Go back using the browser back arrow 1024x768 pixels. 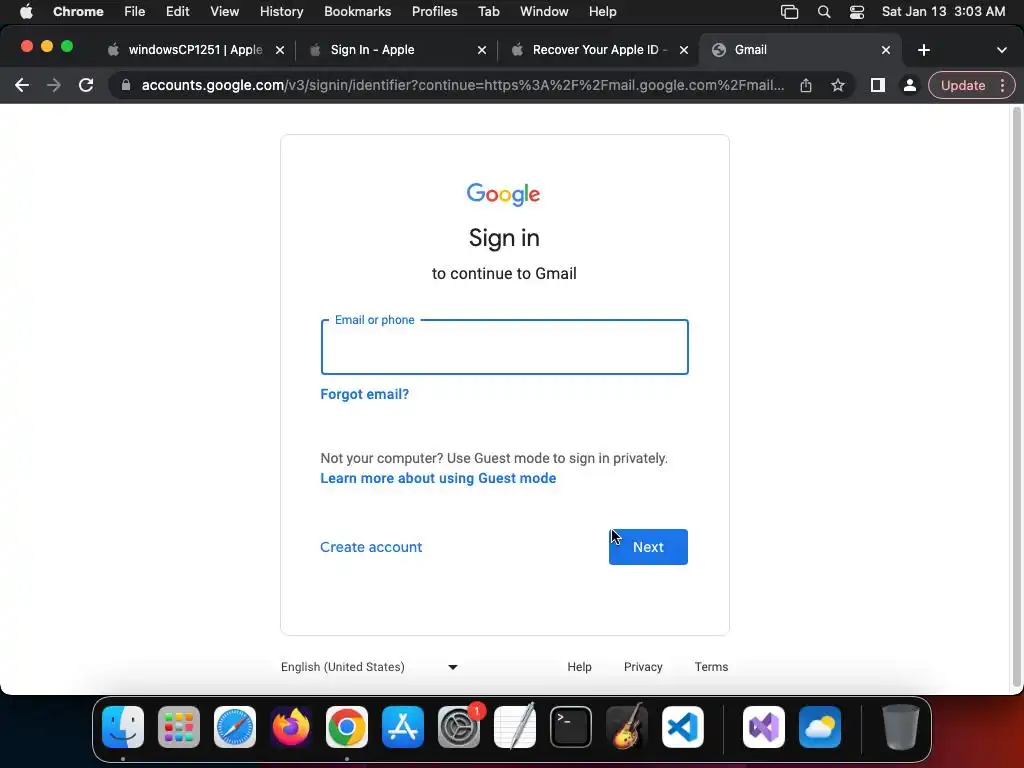22,85
